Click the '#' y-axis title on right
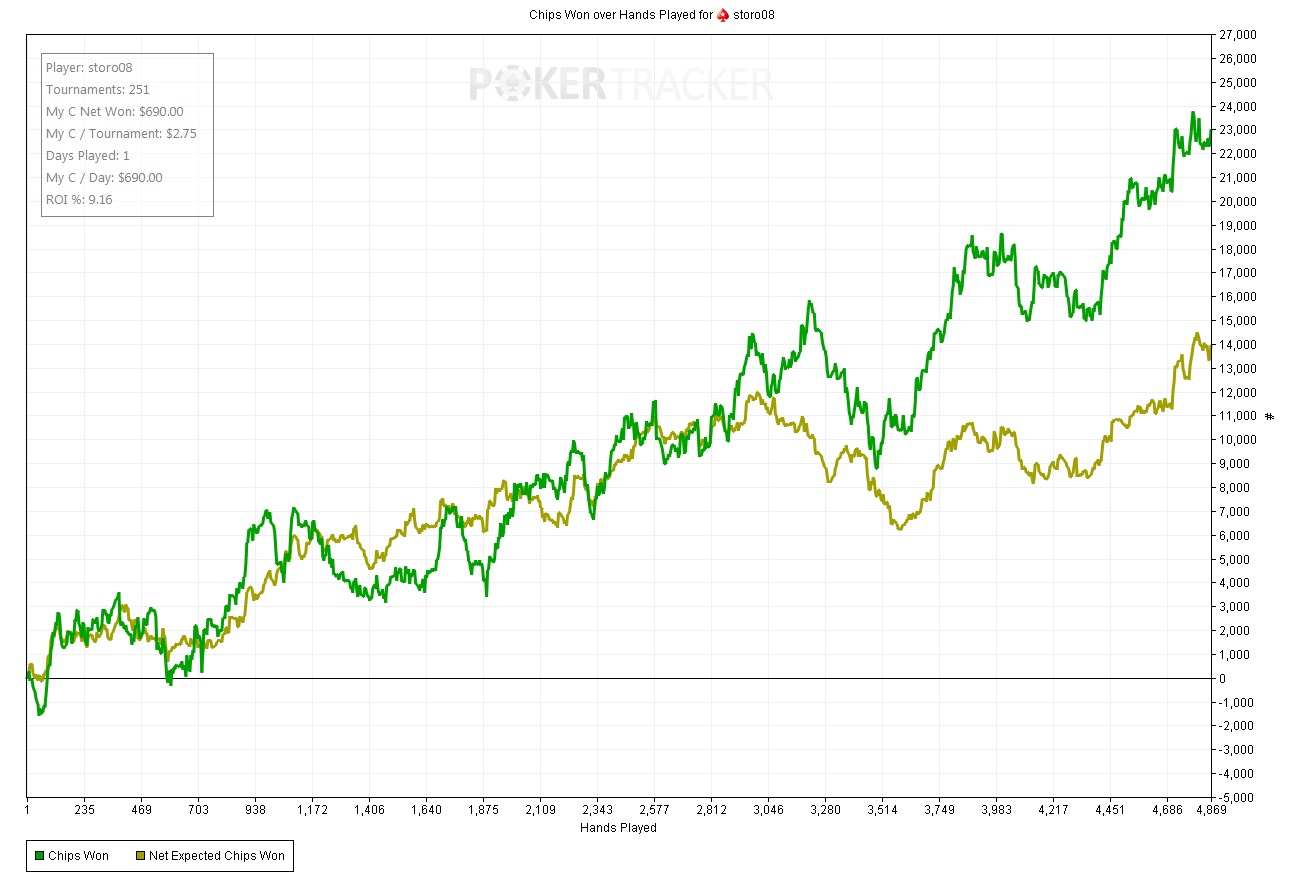Screen dimensions: 1293x885 pos(1269,416)
